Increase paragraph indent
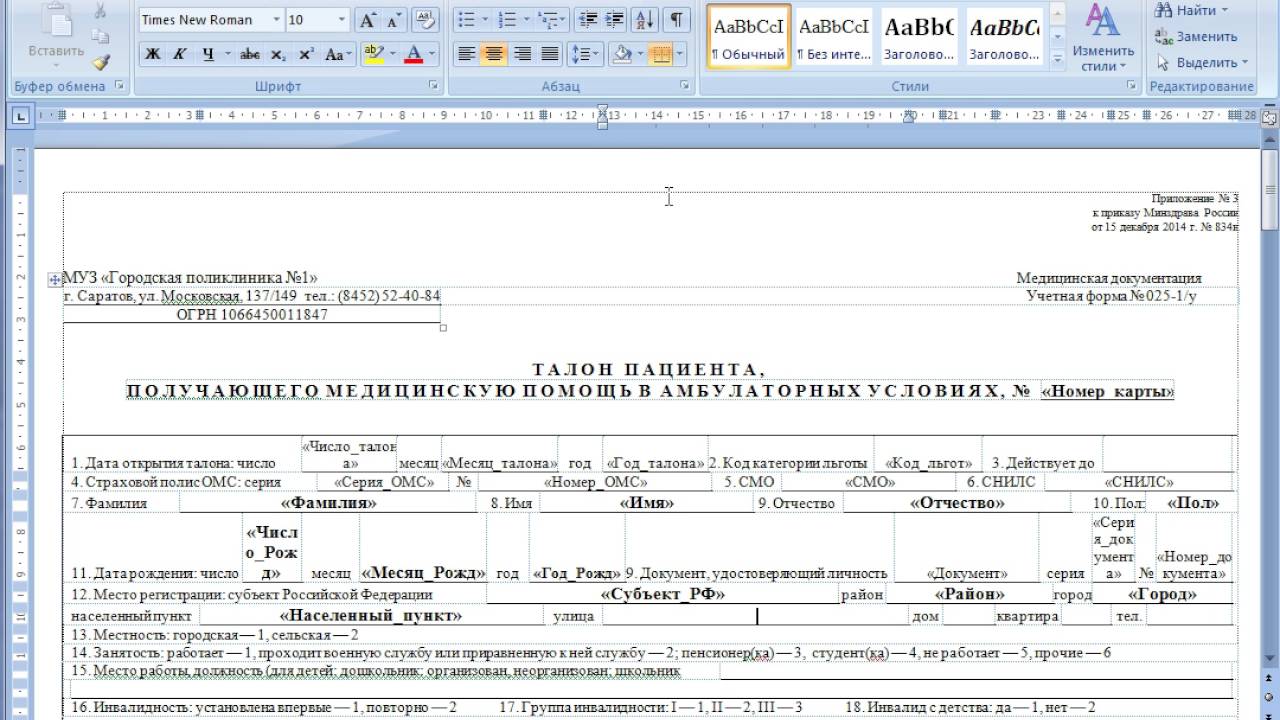Screen dimensions: 1280x720 (614, 20)
